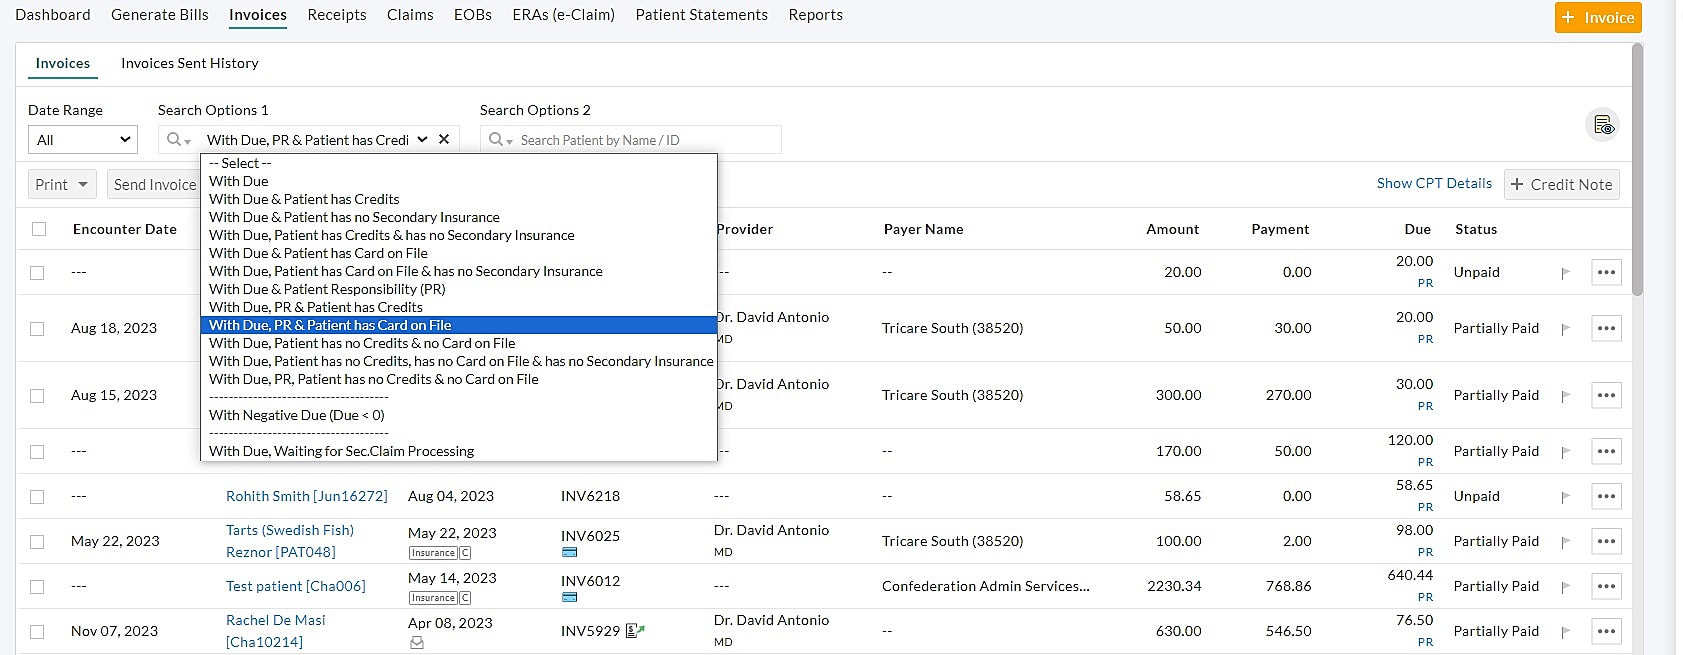
Task: Clear Search Options 1 filter with X
Action: 444,140
